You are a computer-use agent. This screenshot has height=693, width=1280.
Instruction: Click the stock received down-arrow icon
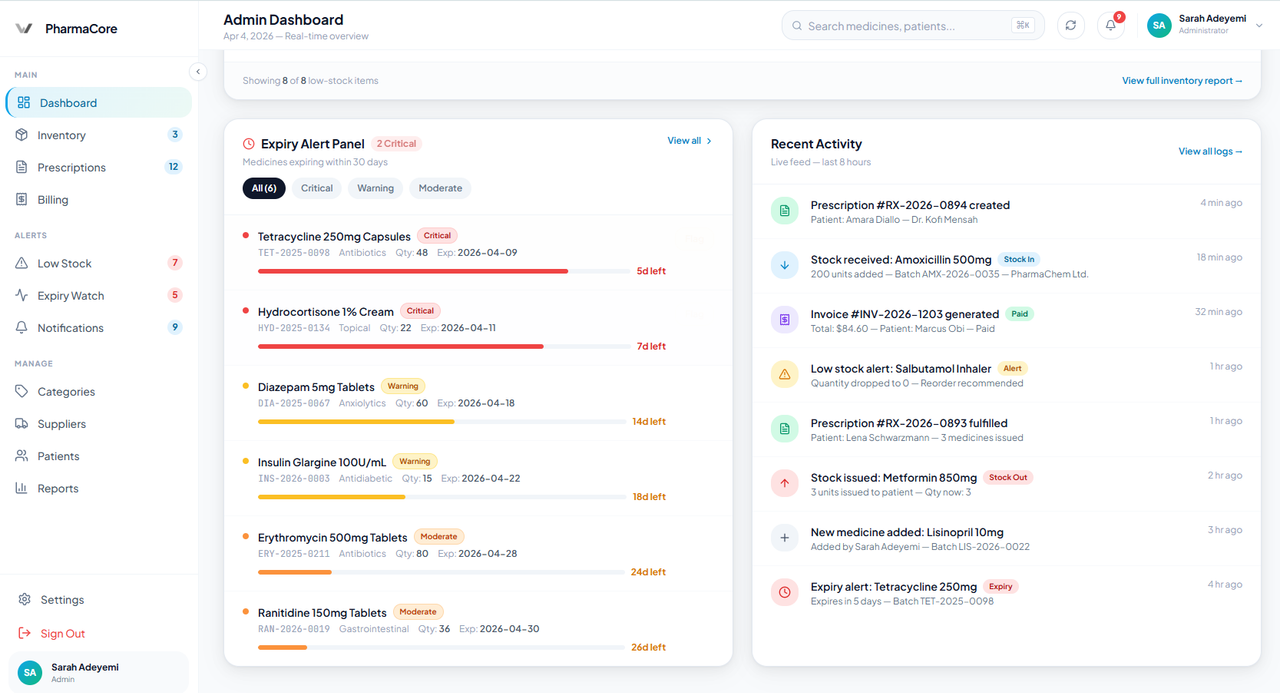pyautogui.click(x=784, y=265)
